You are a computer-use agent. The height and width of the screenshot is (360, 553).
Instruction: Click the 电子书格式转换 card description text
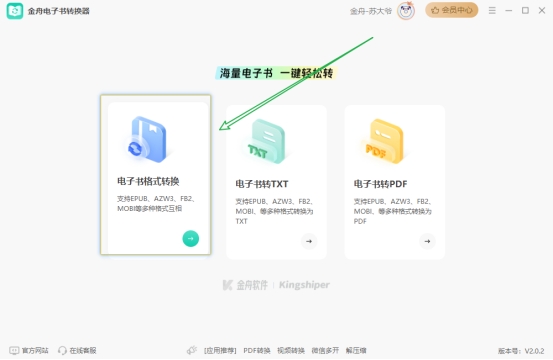(x=156, y=203)
